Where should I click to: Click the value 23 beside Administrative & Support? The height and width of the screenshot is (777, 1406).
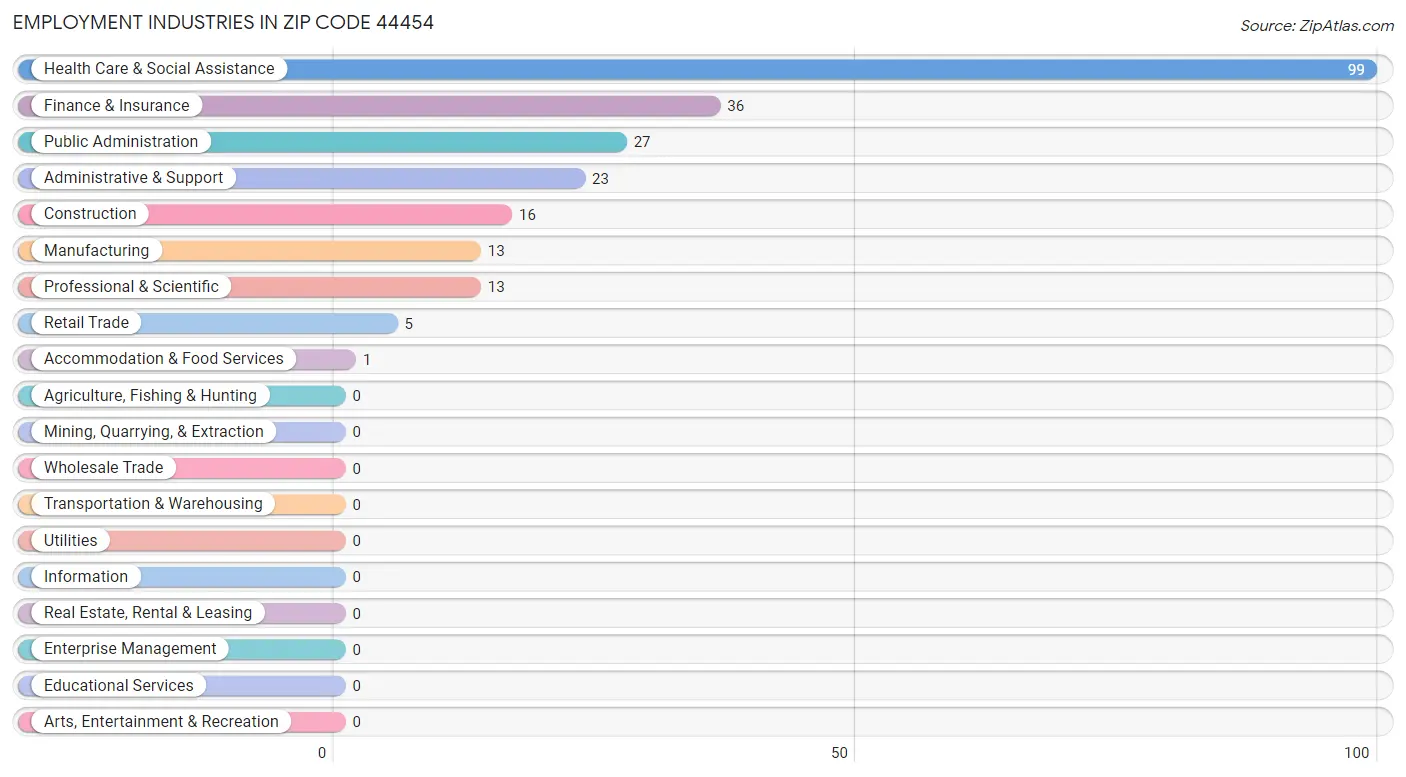point(600,179)
